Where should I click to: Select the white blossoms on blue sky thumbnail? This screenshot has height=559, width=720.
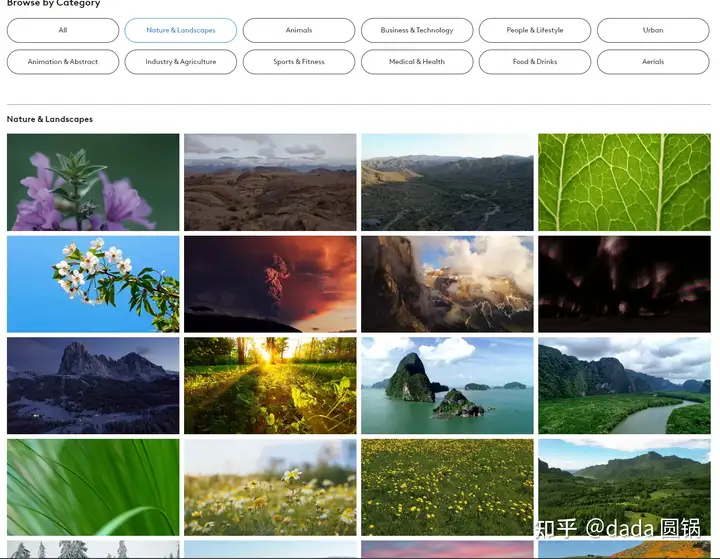[x=93, y=284]
